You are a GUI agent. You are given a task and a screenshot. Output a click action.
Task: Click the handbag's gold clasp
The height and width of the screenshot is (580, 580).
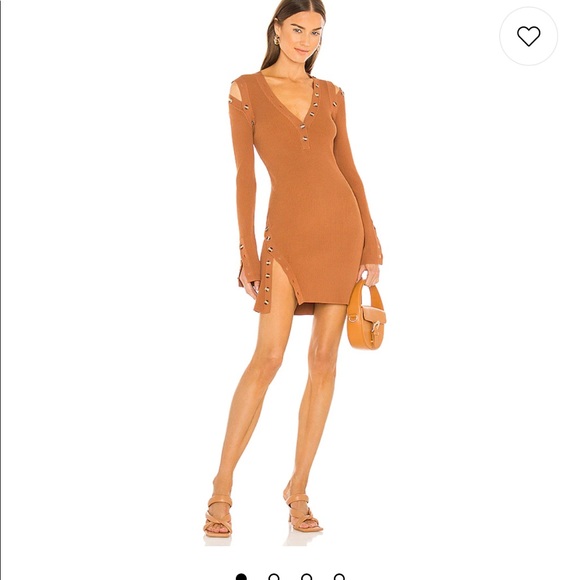pos(376,328)
